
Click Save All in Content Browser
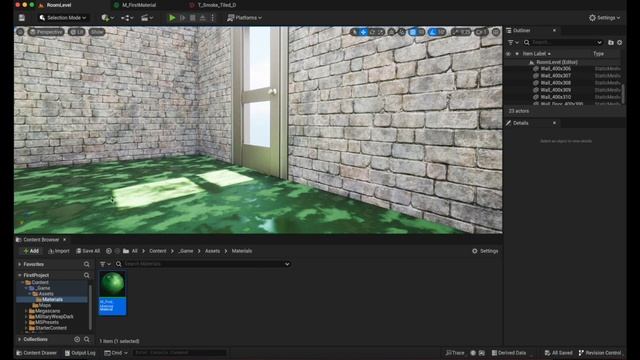pyautogui.click(x=88, y=251)
